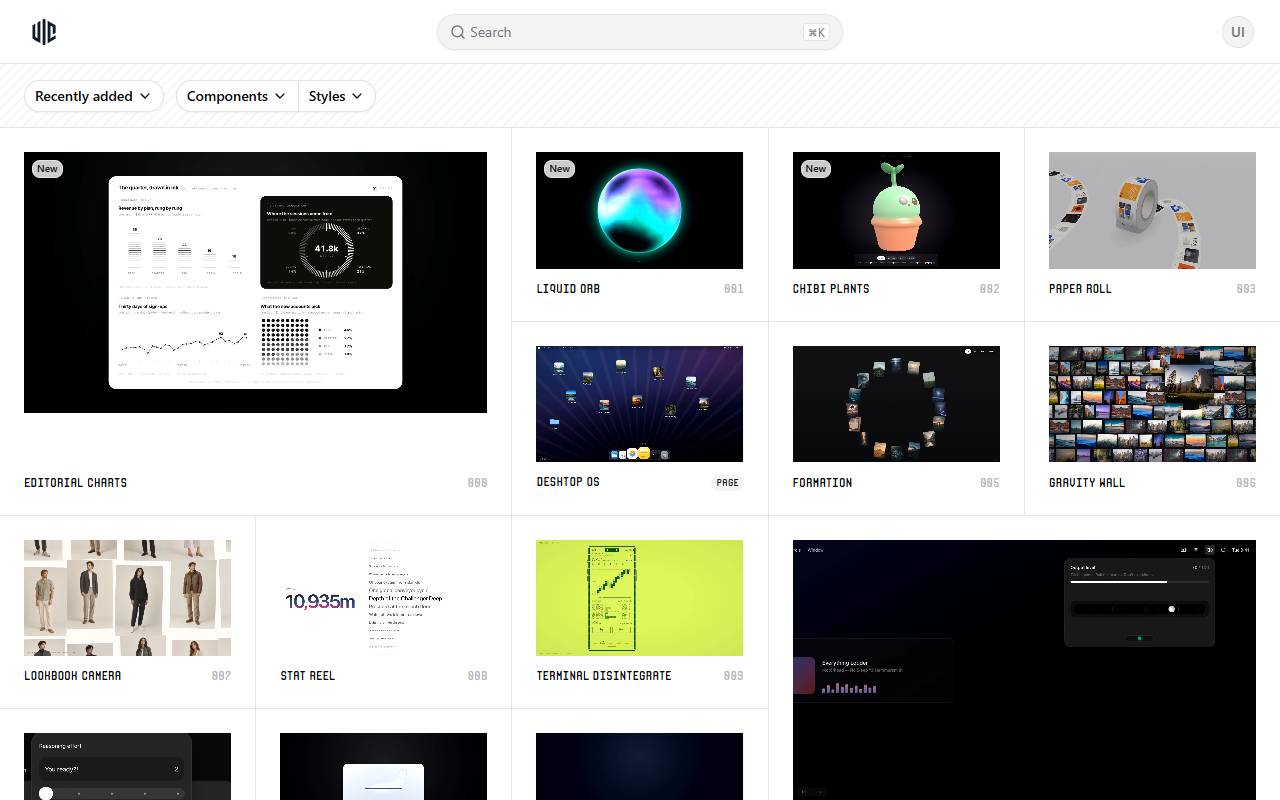1280x800 pixels.
Task: Open the Terminal Disintegrate thumbnail
Action: [x=639, y=598]
